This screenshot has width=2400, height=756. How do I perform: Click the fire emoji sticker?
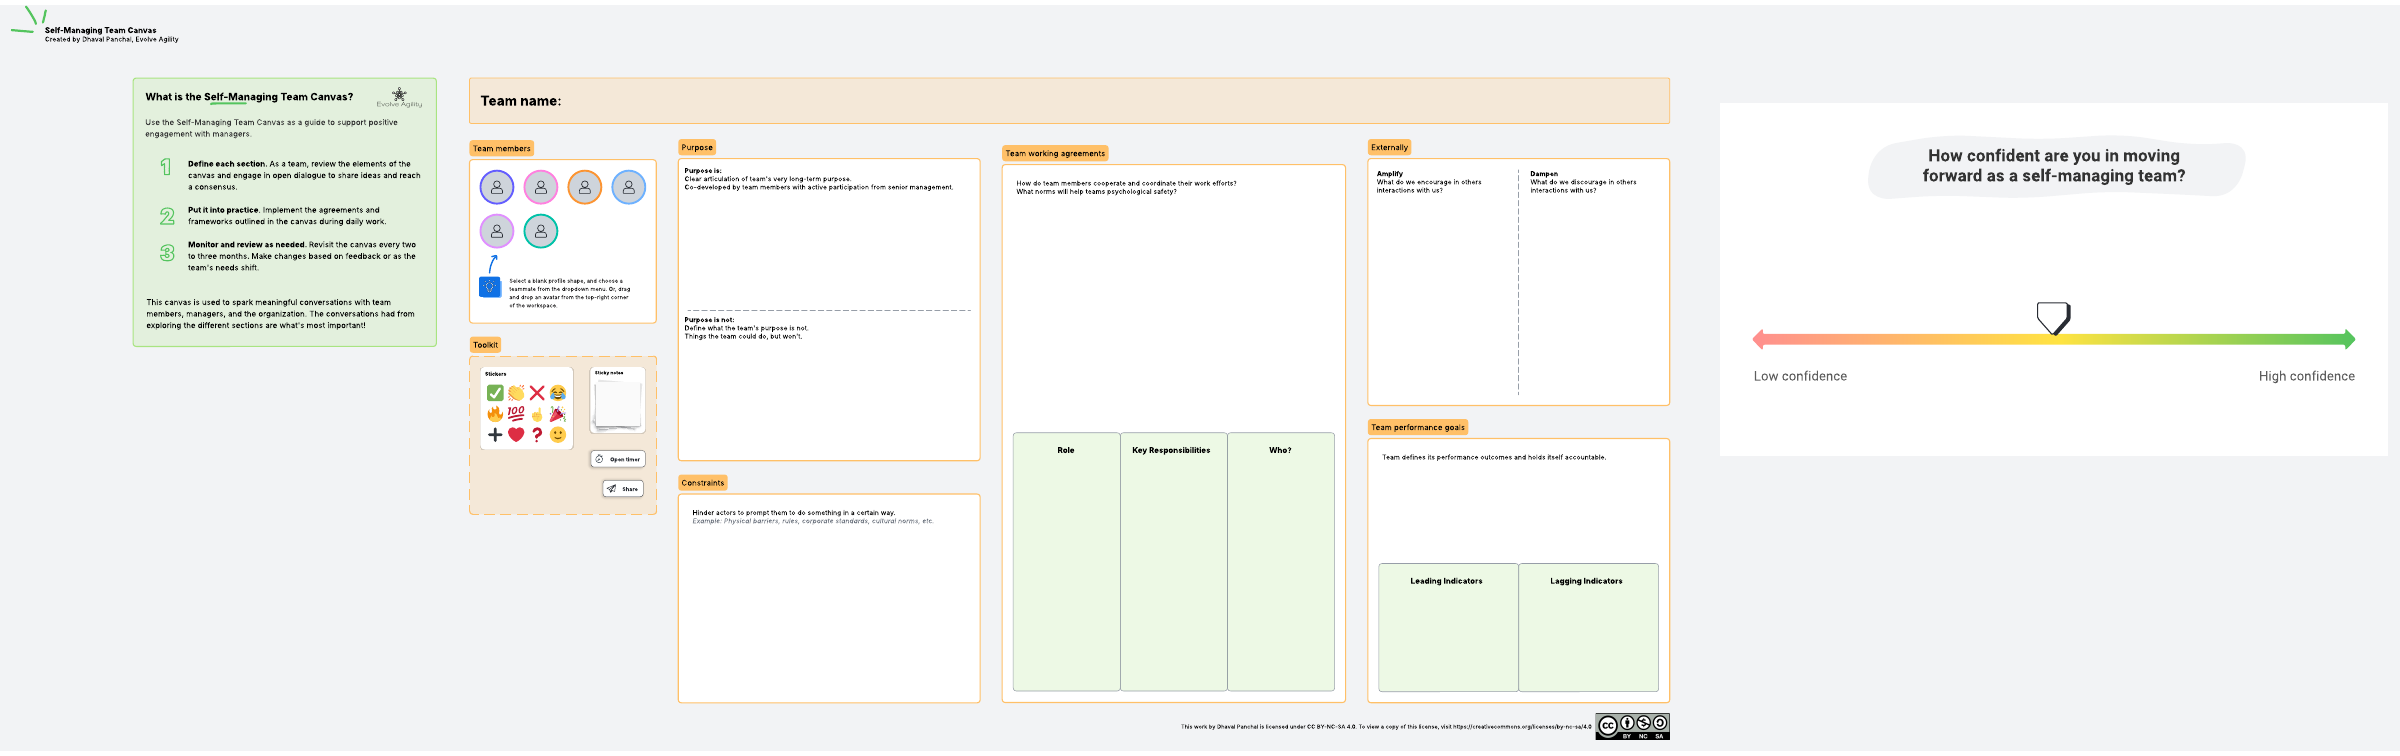[x=495, y=413]
